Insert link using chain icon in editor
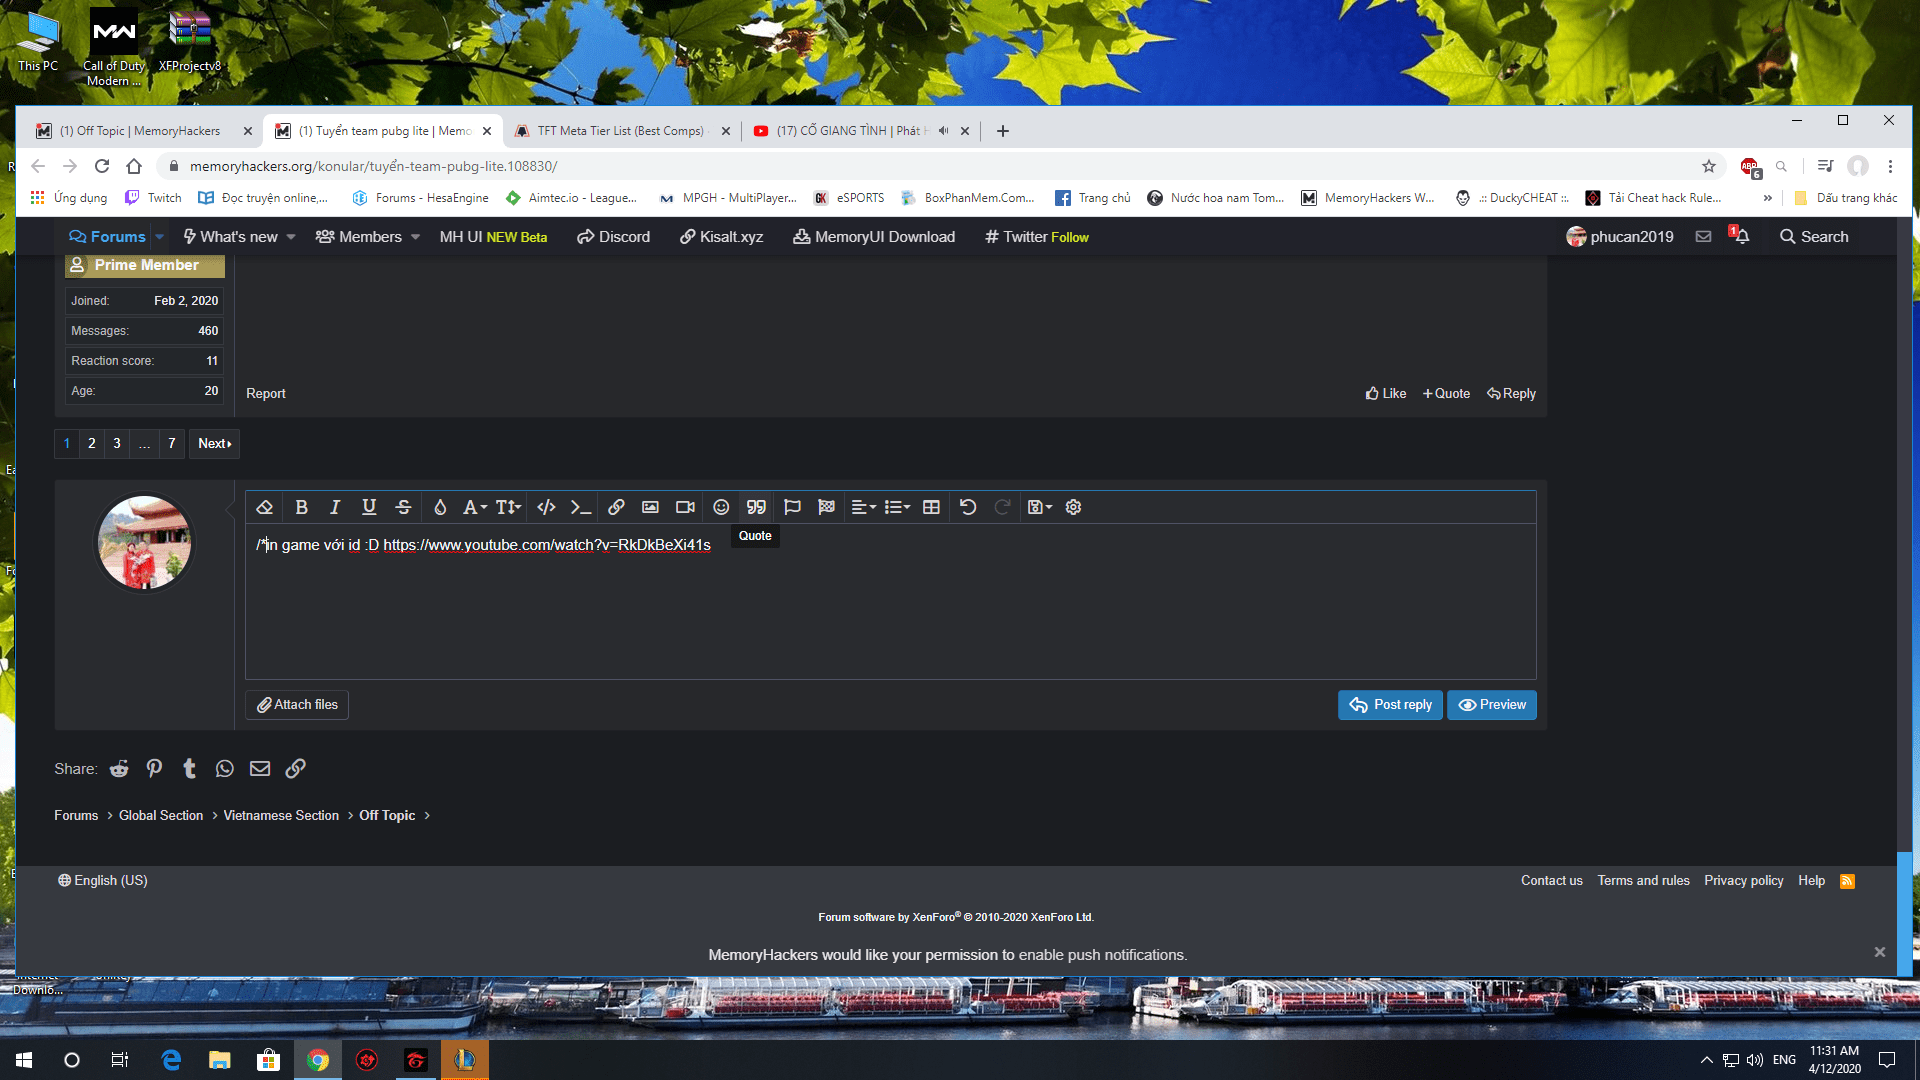The image size is (1920, 1080). [x=616, y=507]
